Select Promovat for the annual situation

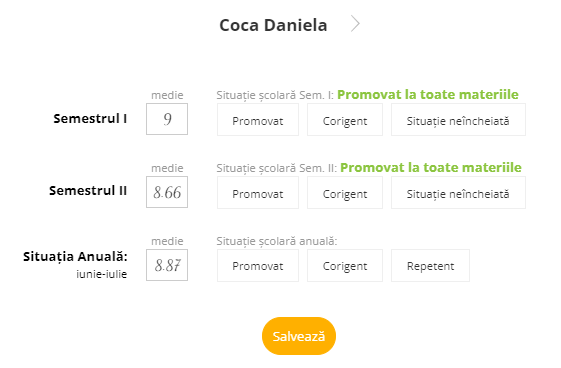[258, 266]
